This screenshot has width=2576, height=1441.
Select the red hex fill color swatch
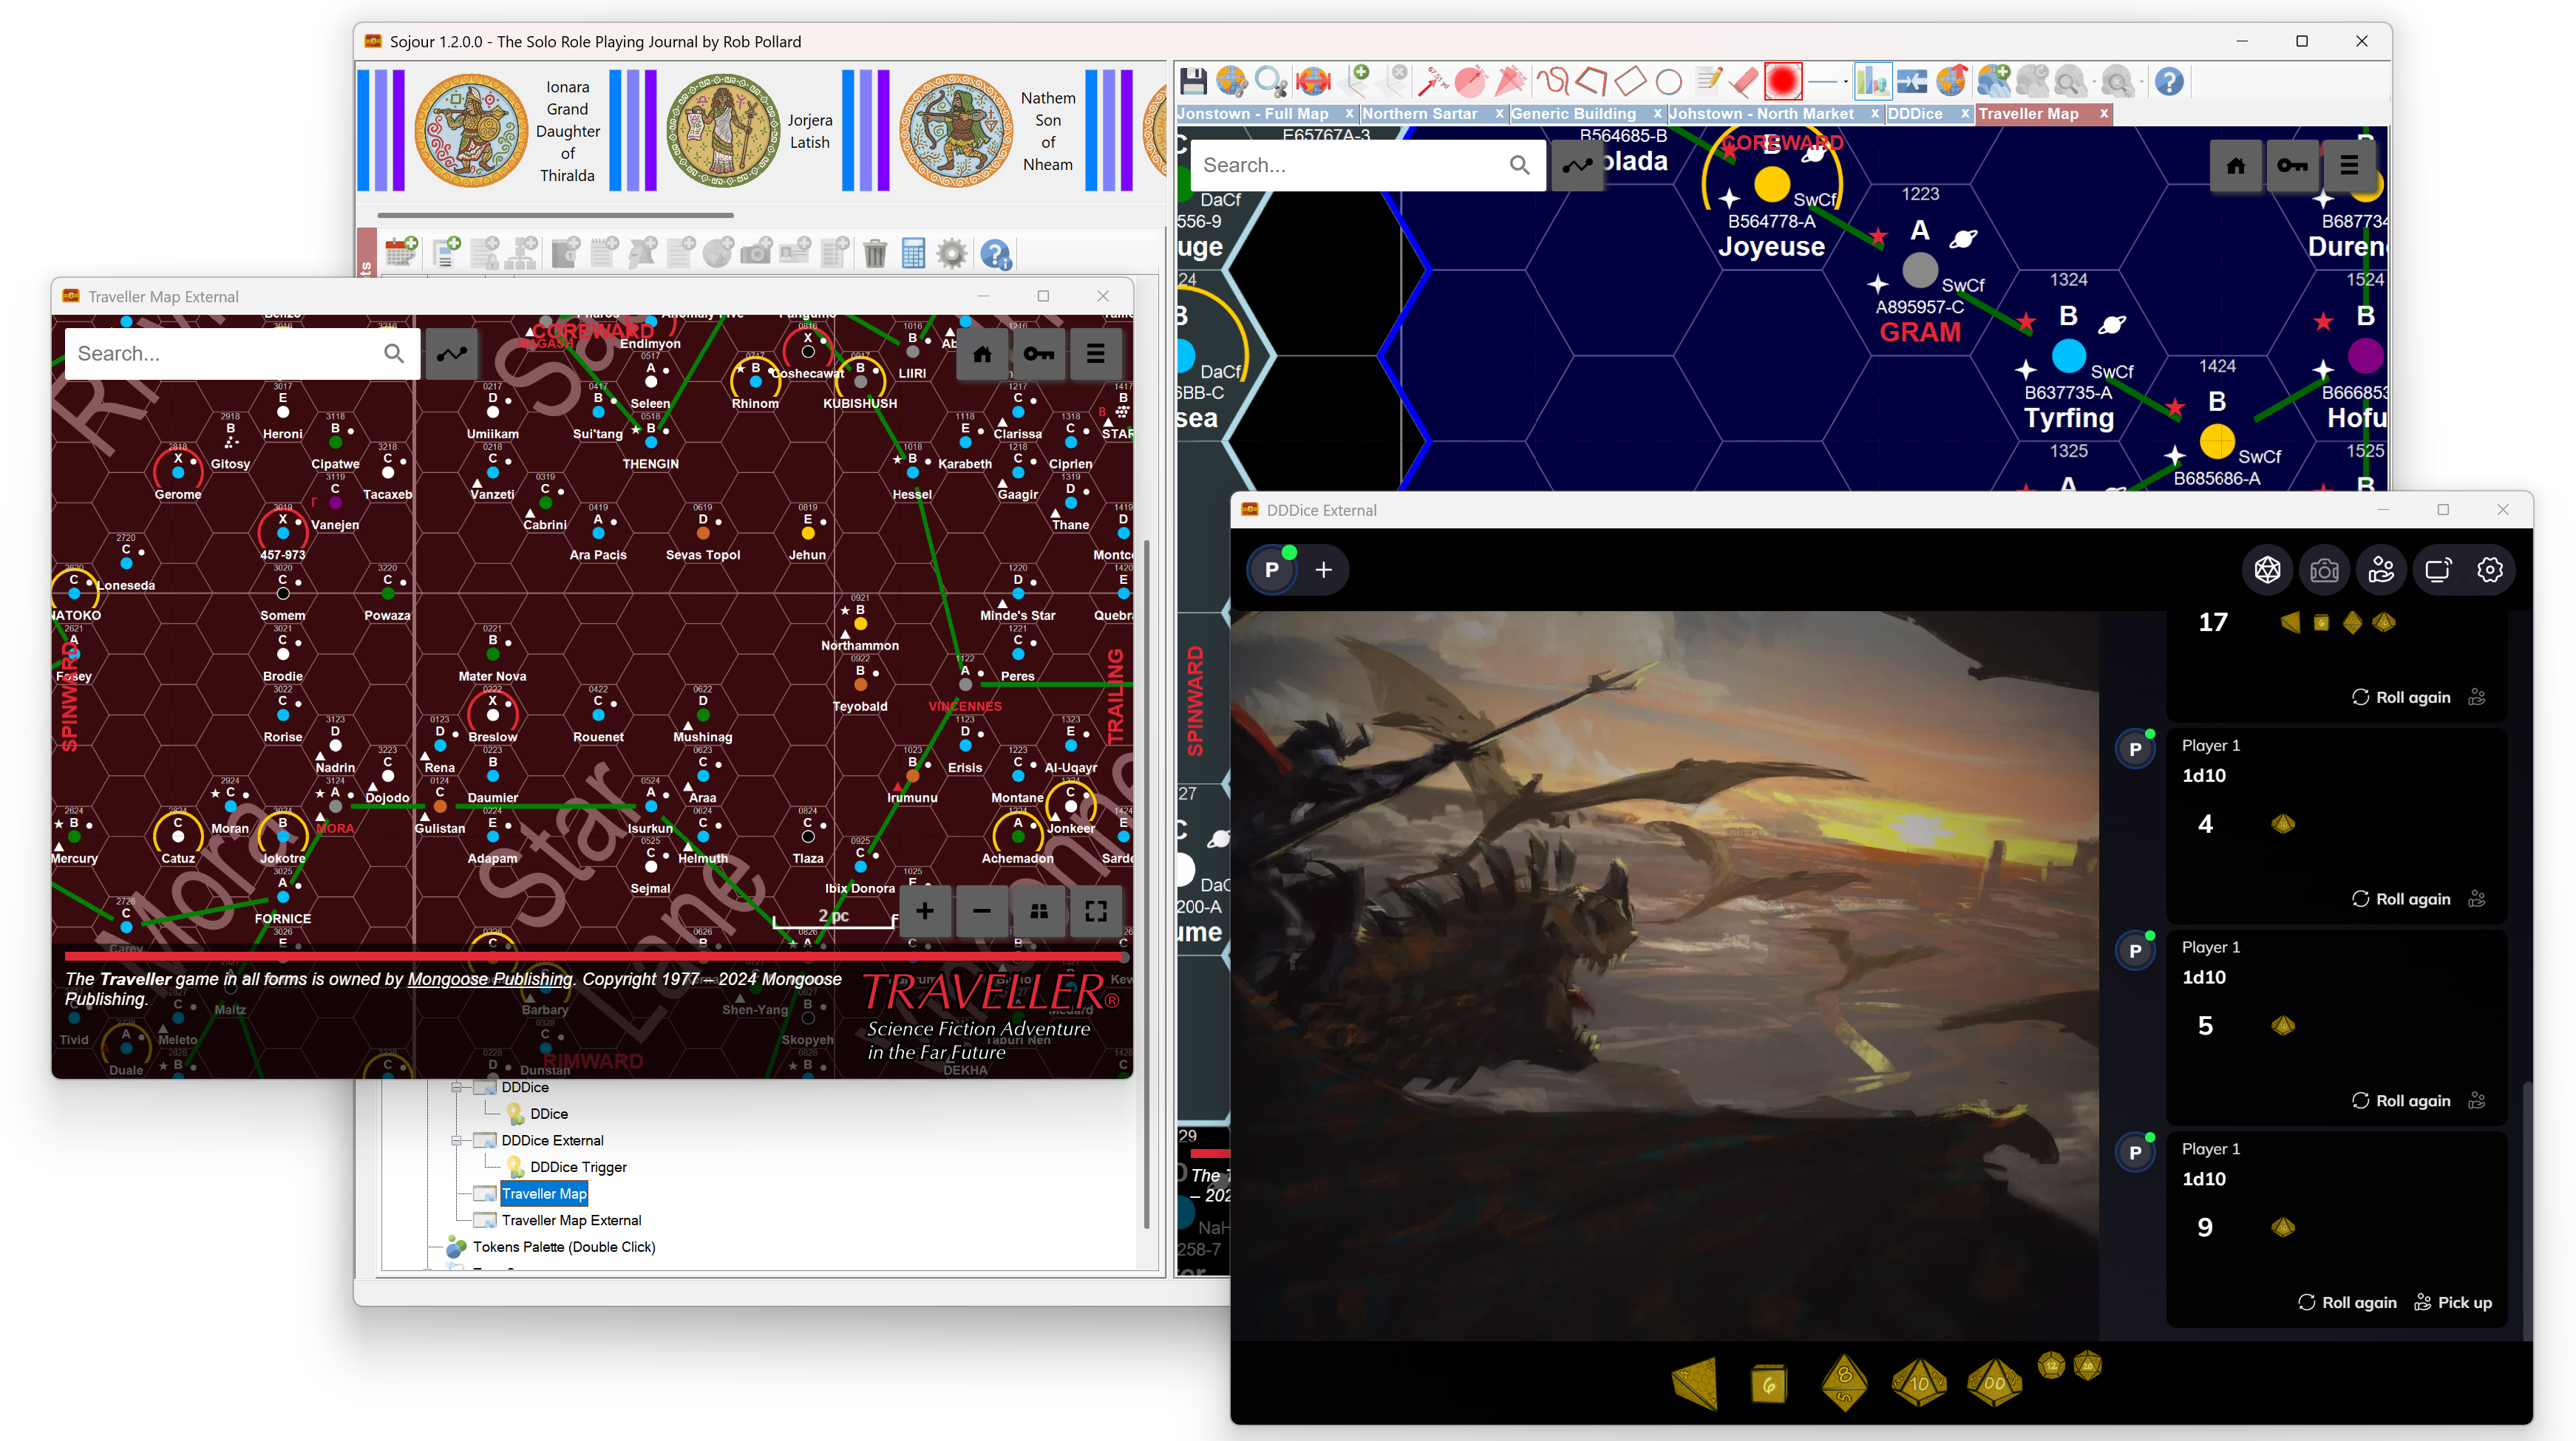(x=1783, y=82)
